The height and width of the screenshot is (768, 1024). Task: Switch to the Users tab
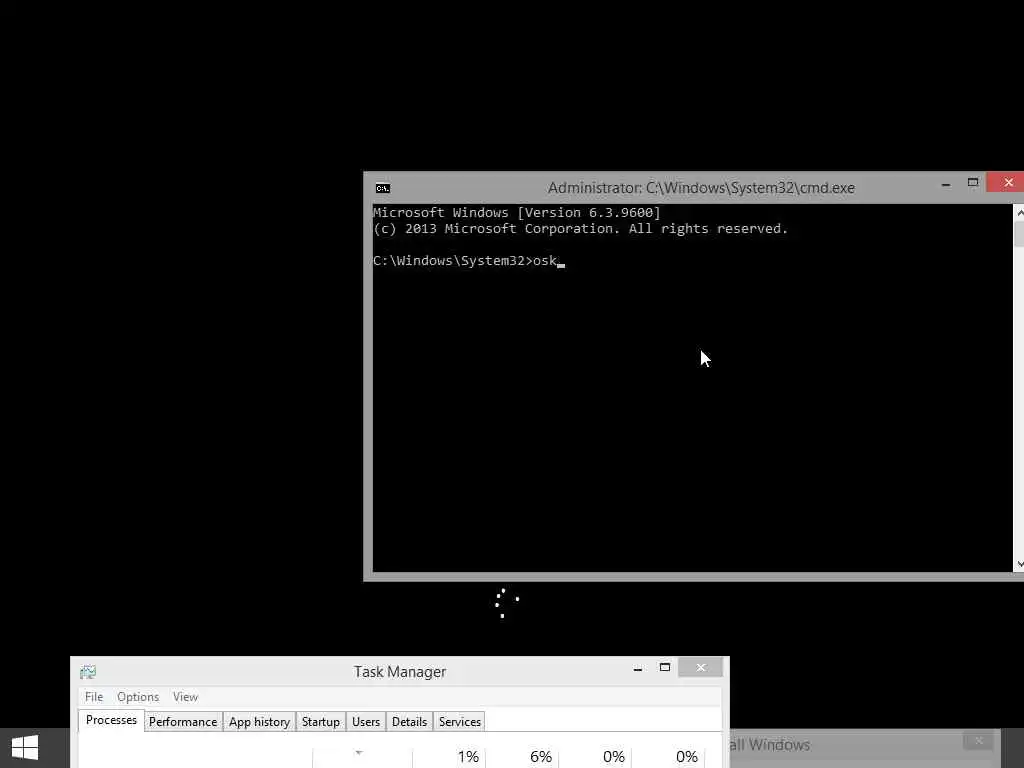pyautogui.click(x=366, y=722)
